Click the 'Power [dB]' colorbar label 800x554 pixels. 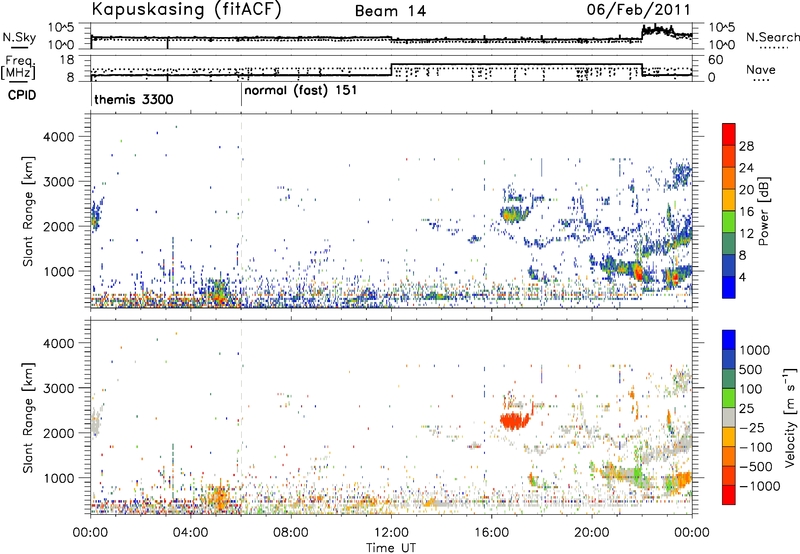coord(763,211)
